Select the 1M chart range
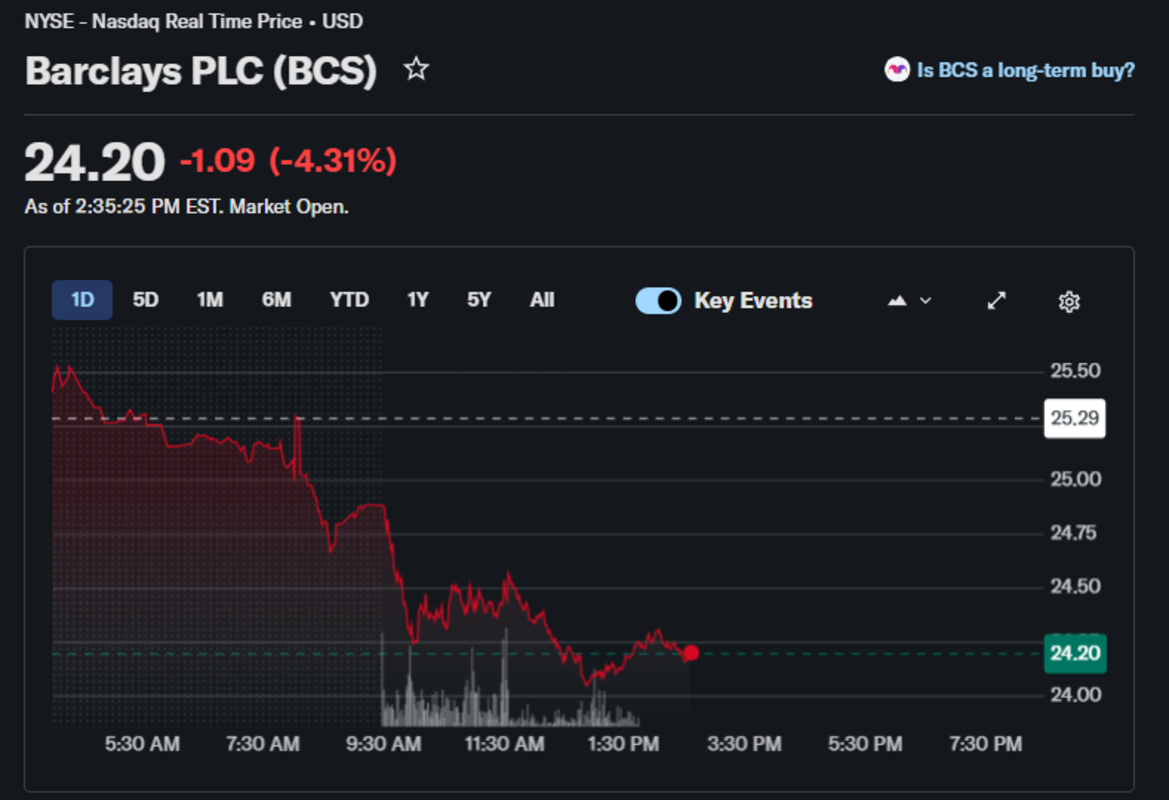 [x=210, y=300]
